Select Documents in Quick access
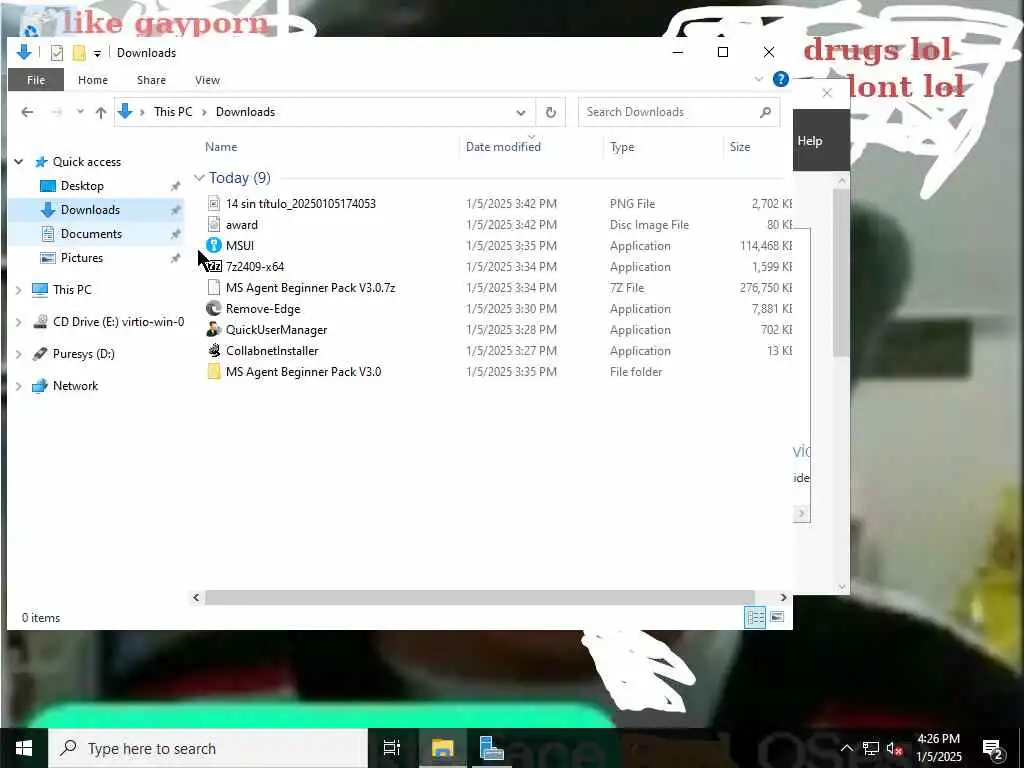The height and width of the screenshot is (768, 1024). [x=91, y=234]
